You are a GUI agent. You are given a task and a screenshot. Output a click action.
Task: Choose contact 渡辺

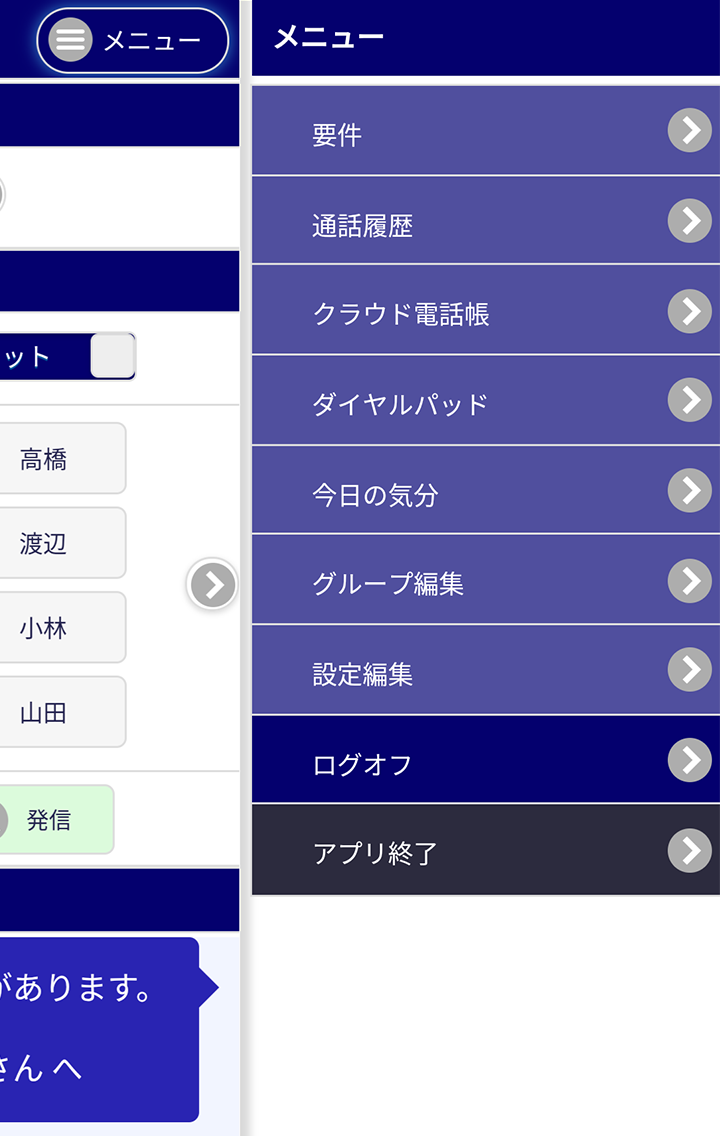[62, 543]
